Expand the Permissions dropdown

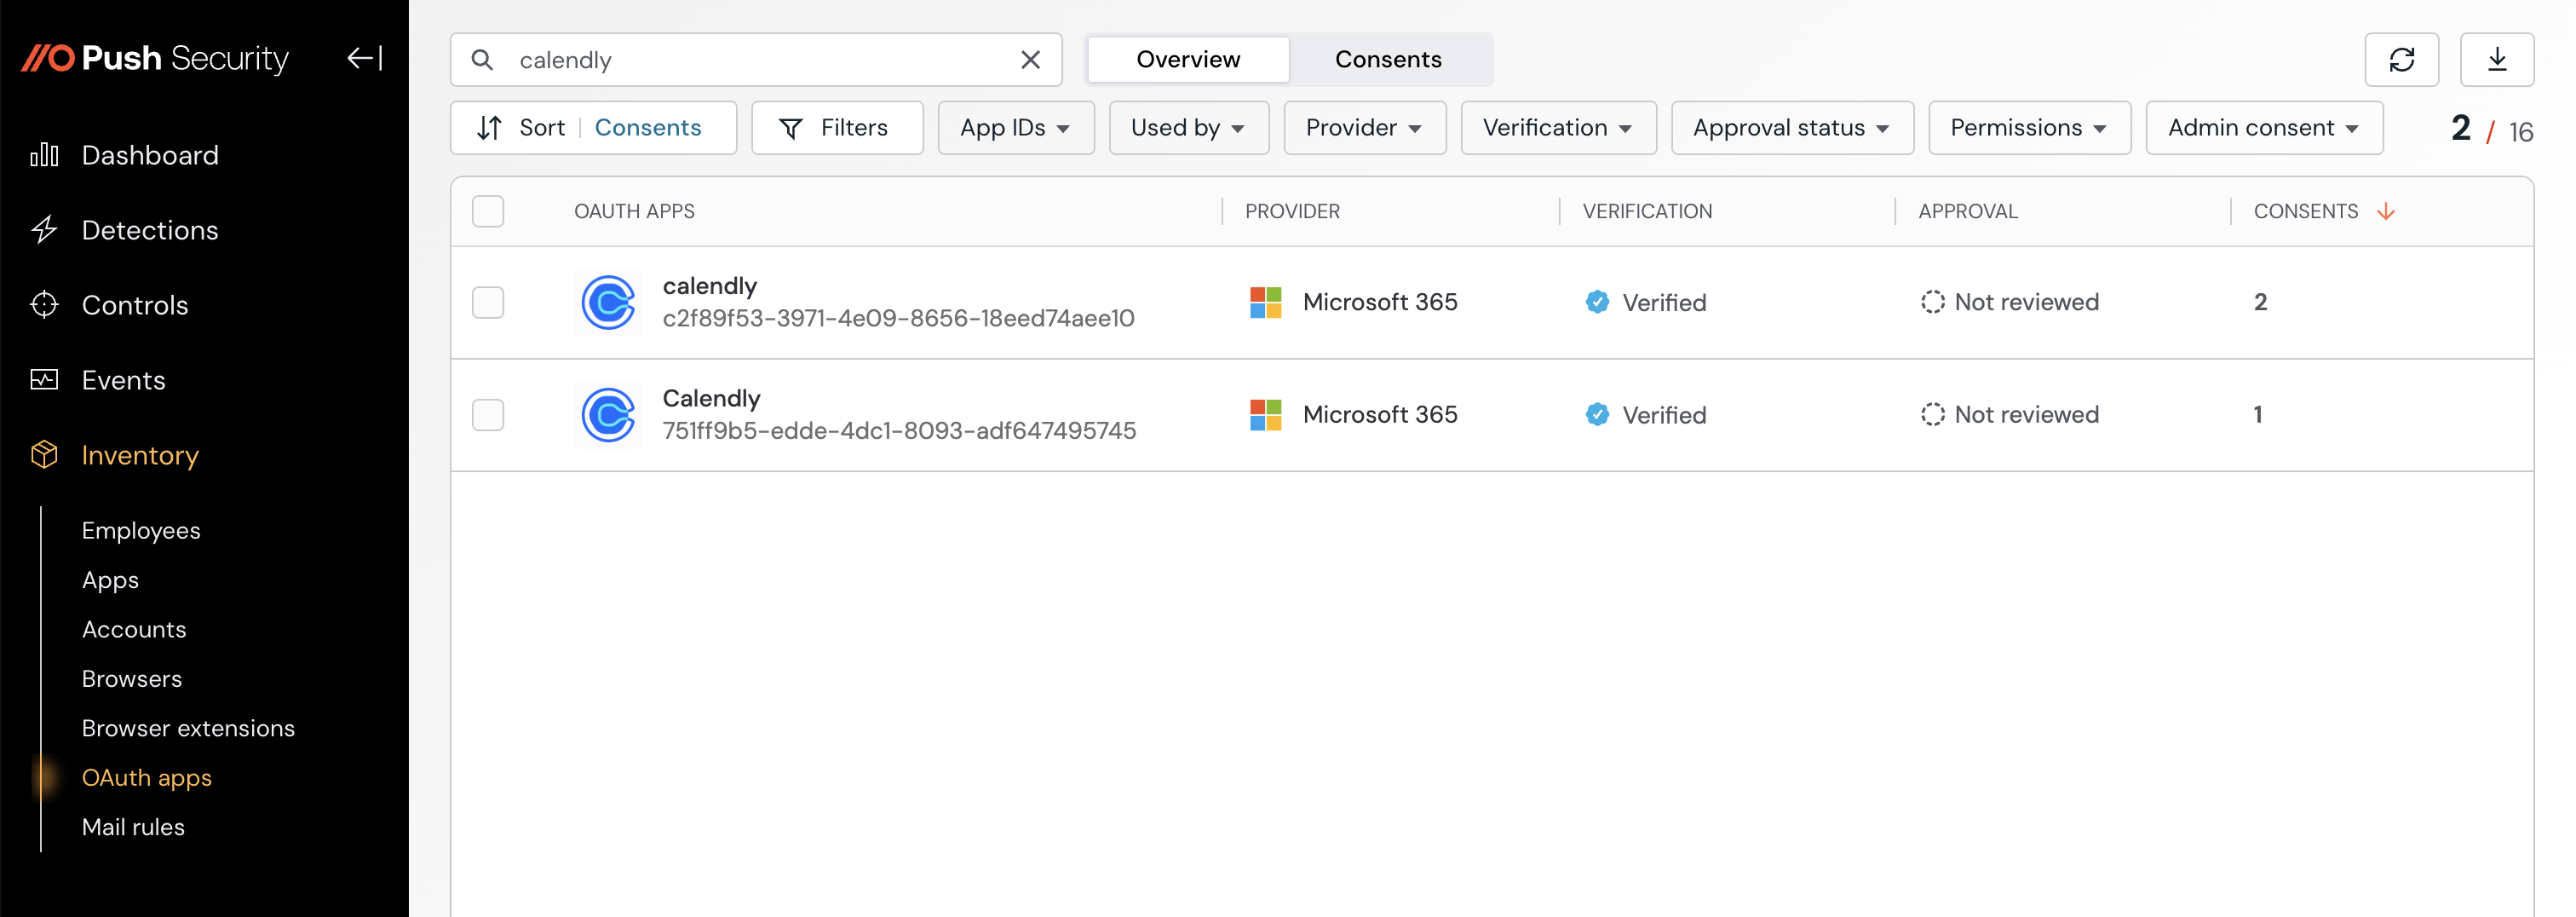2029,128
